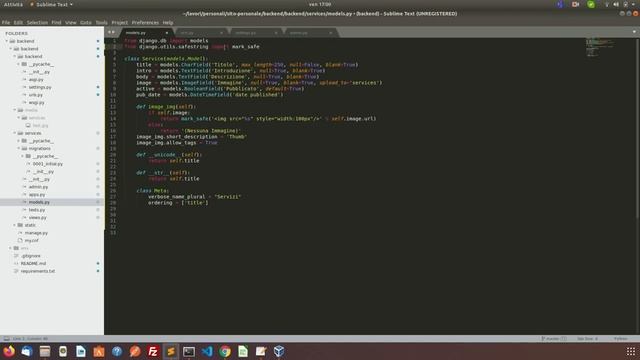Open the Files manager in dock
The width and height of the screenshot is (640, 360).
click(x=45, y=351)
